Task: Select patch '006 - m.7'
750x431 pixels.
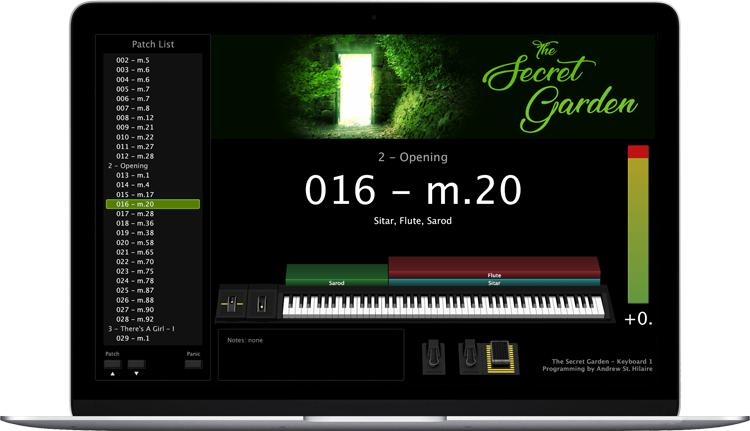Action: tap(132, 99)
